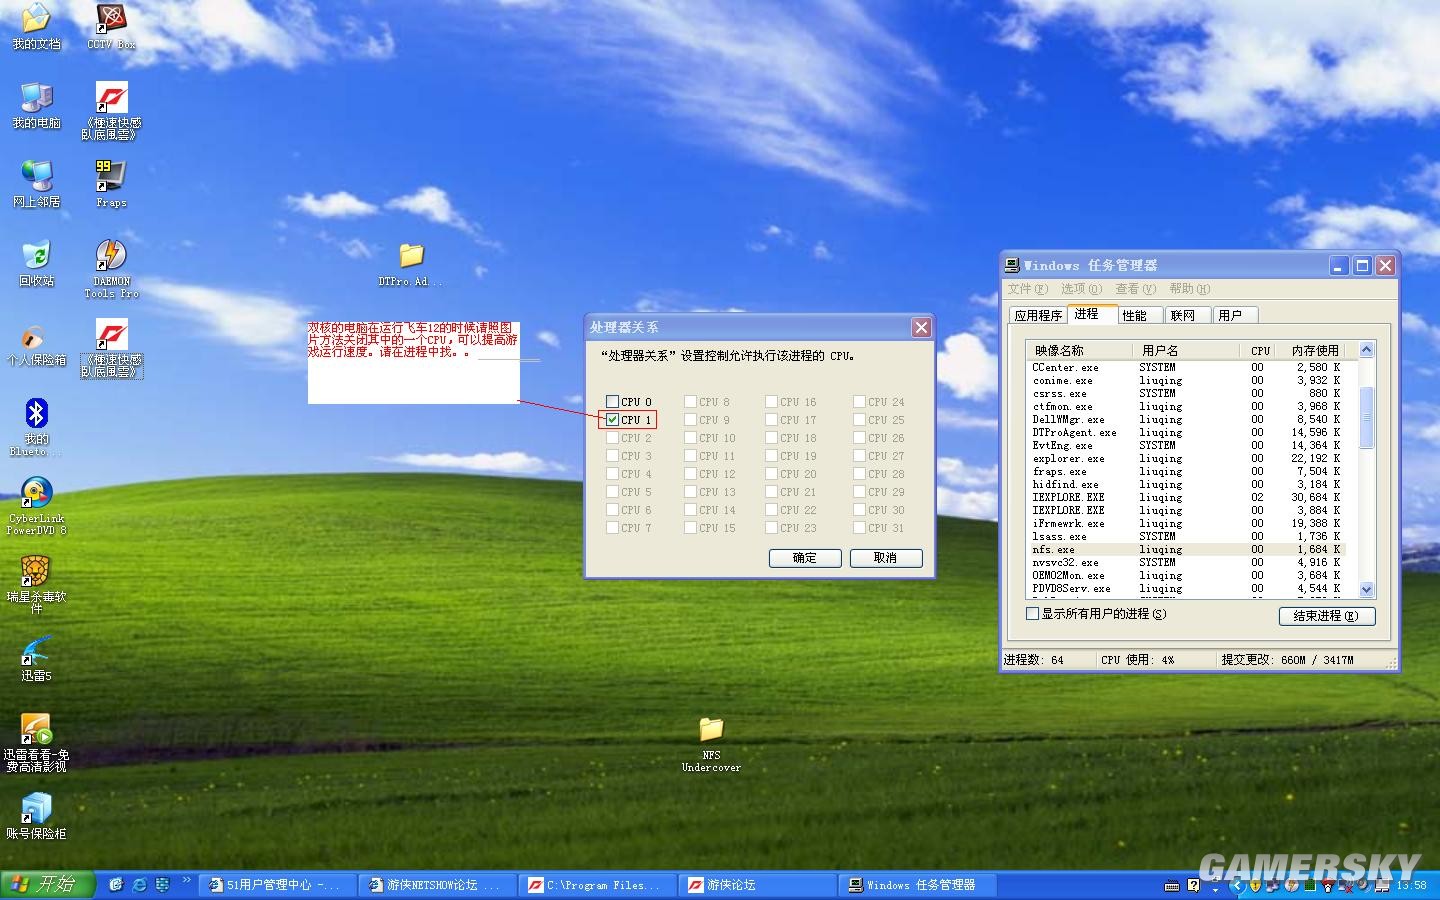Viewport: 1440px width, 900px height.
Task: Select DAEMON Tools Pro shortcut
Action: [111, 268]
